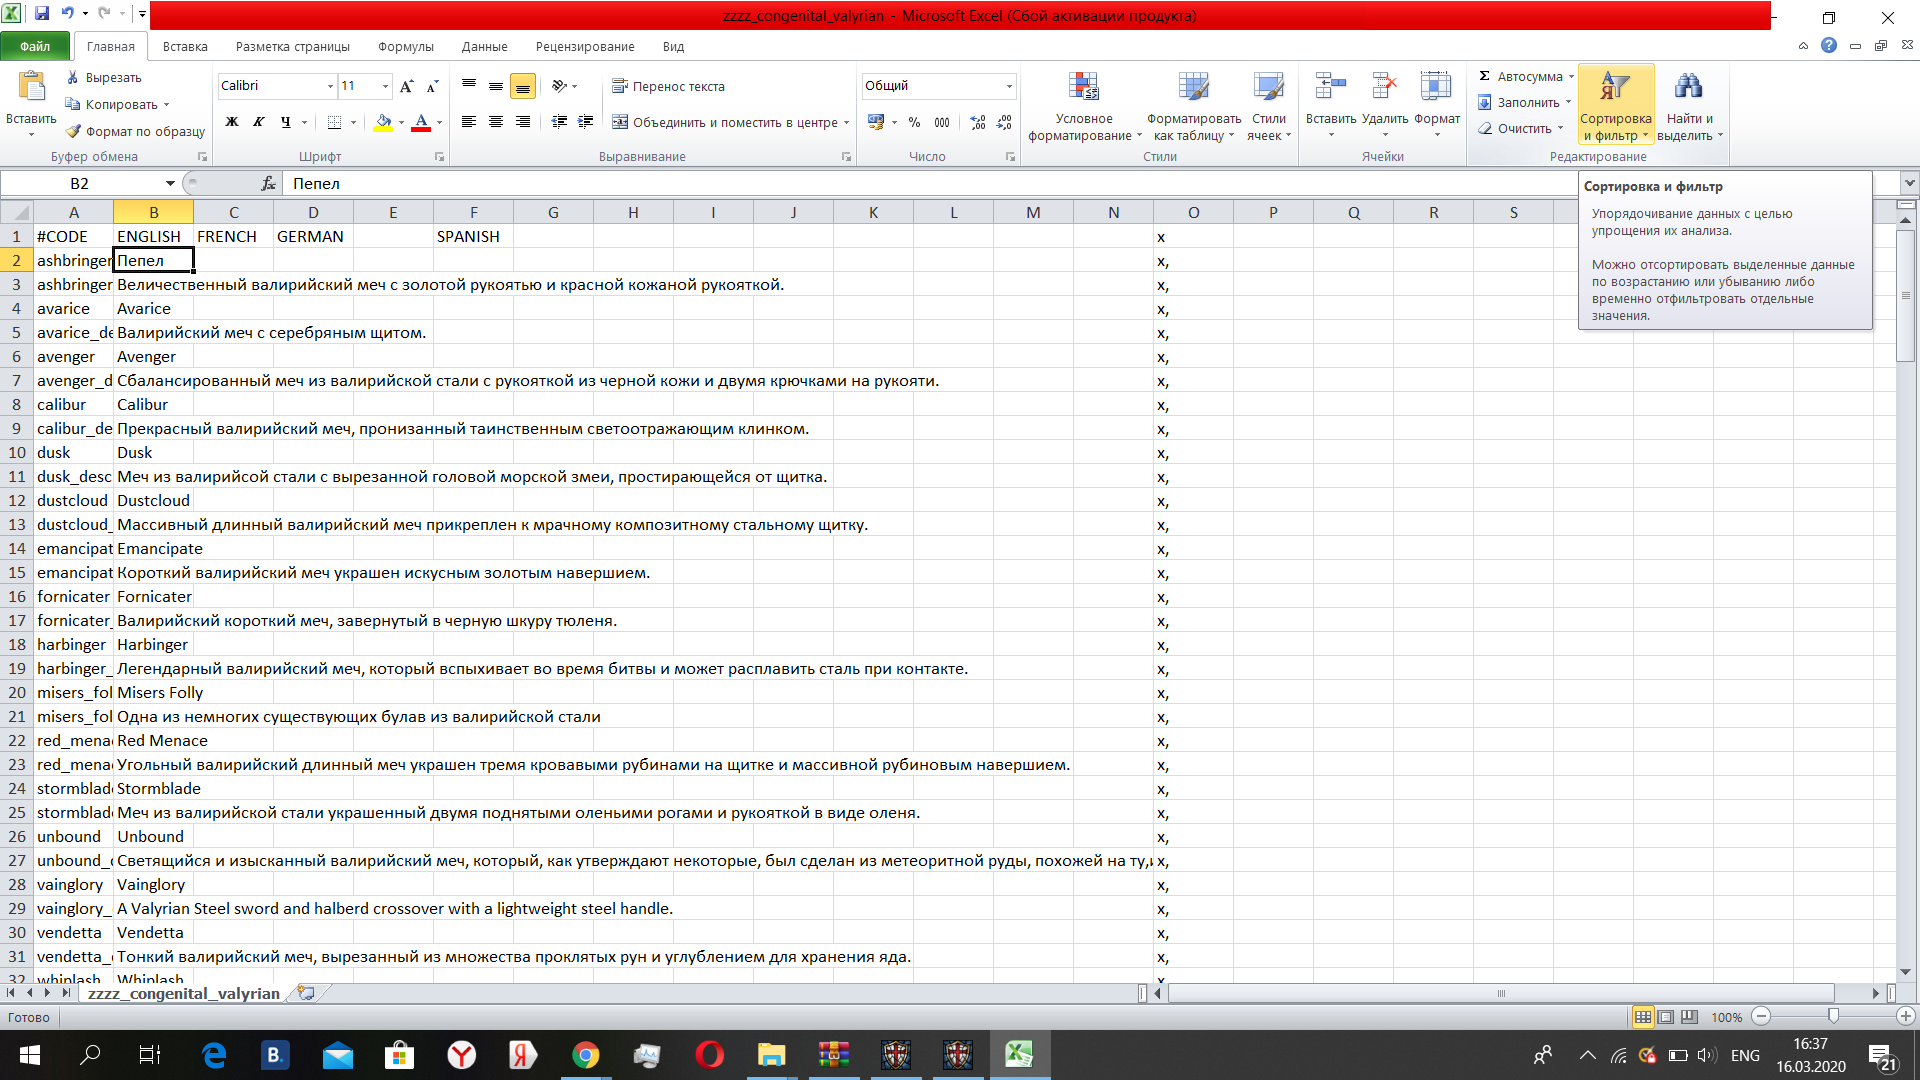Open the Формулы ribbon tab
This screenshot has height=1080, width=1920.
pos(405,46)
